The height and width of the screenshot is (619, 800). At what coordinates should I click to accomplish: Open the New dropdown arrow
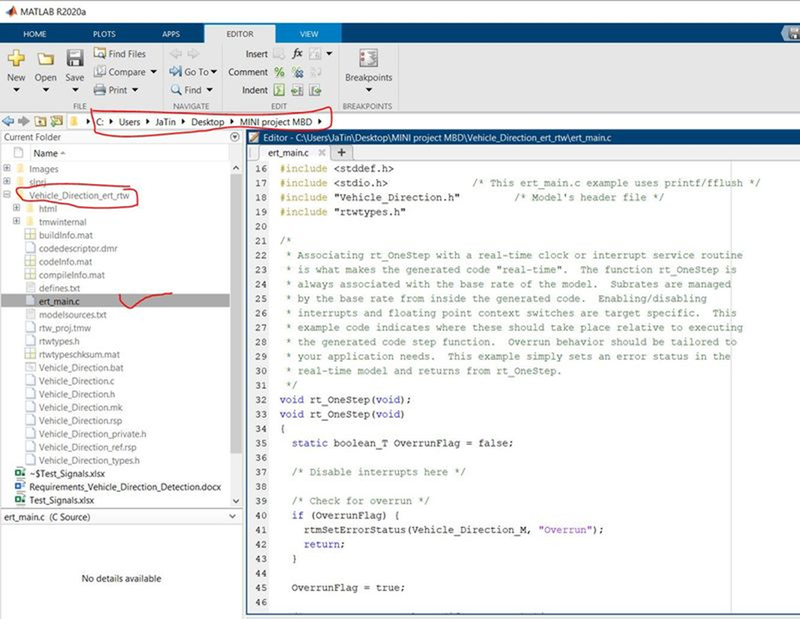[16, 90]
